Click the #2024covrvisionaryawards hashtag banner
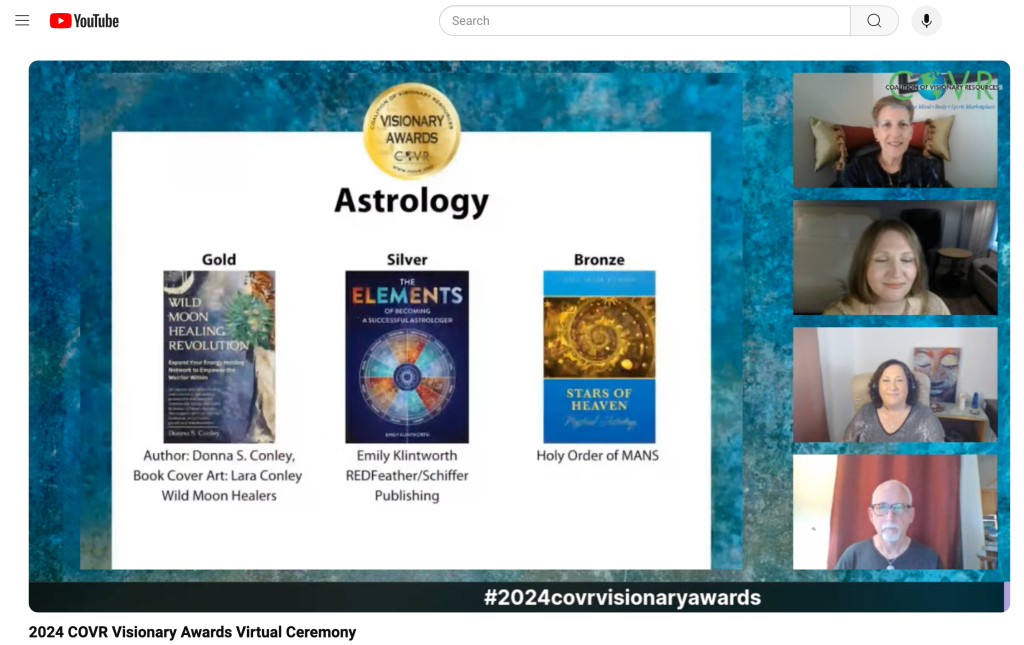 click(x=622, y=598)
